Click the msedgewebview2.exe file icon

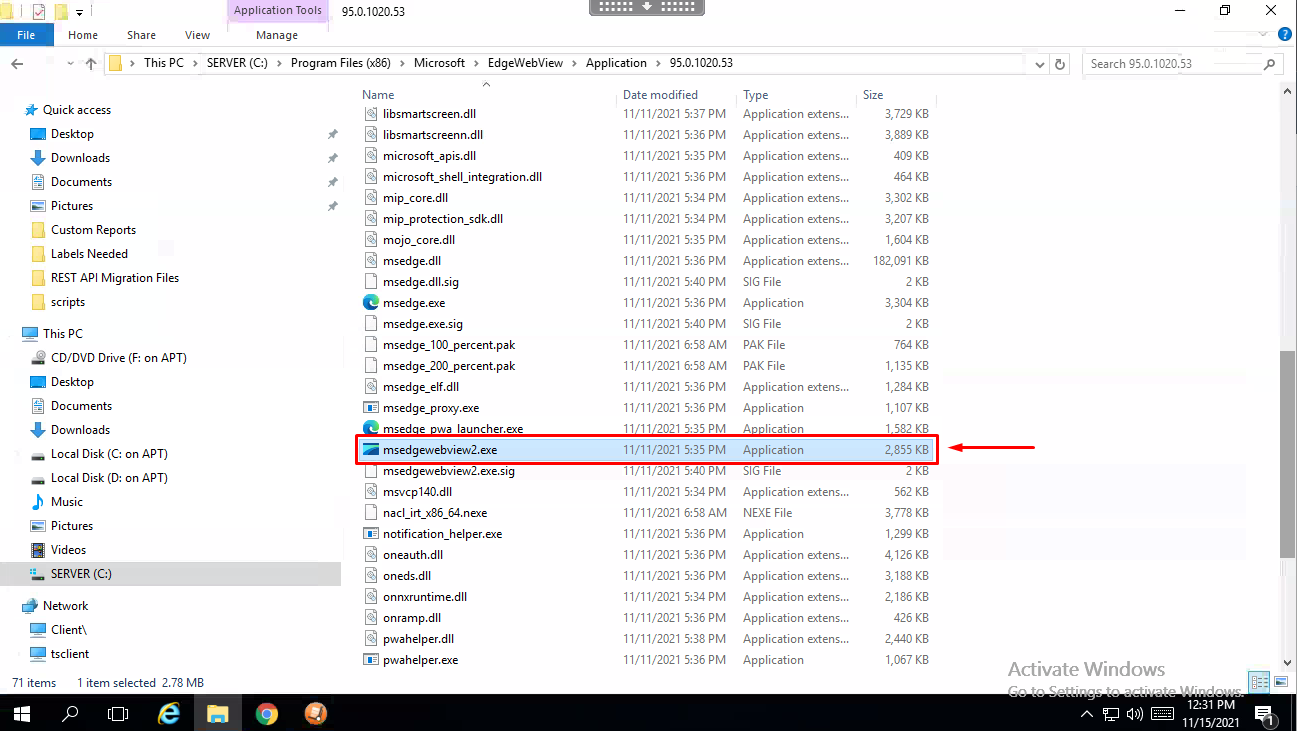pos(371,450)
